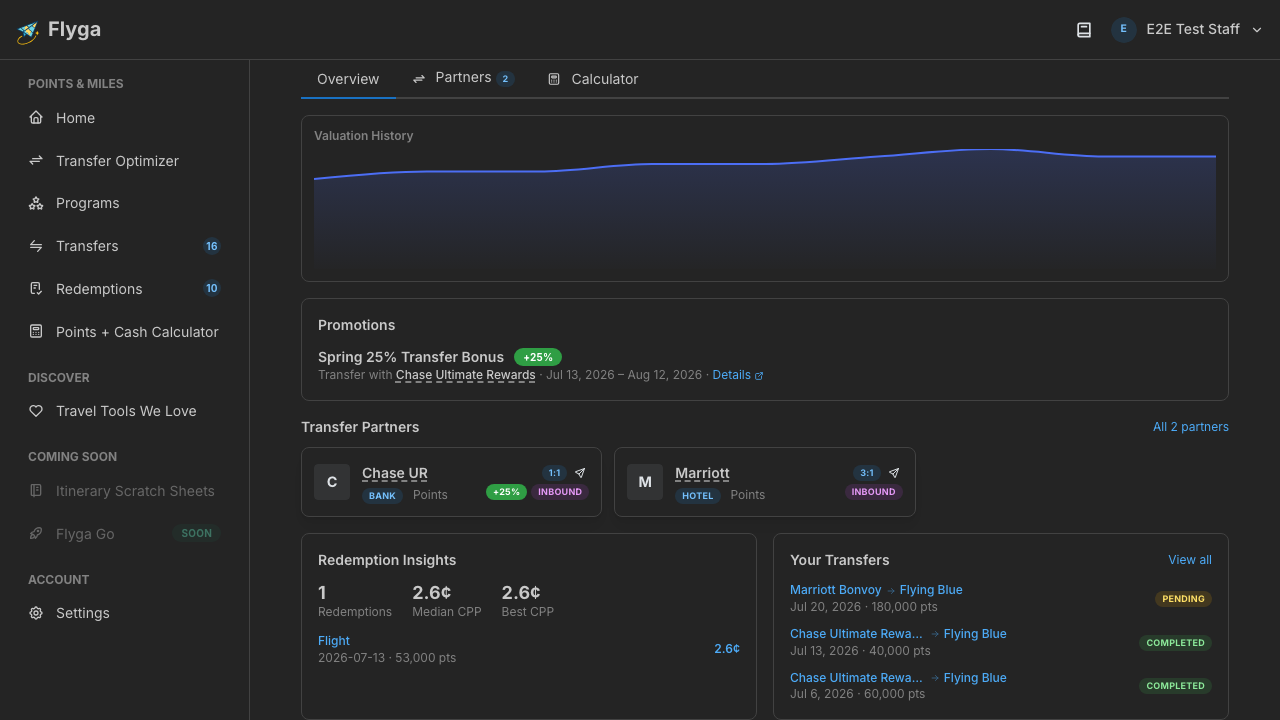
Task: Click the Home house icon in sidebar
Action: (x=36, y=117)
